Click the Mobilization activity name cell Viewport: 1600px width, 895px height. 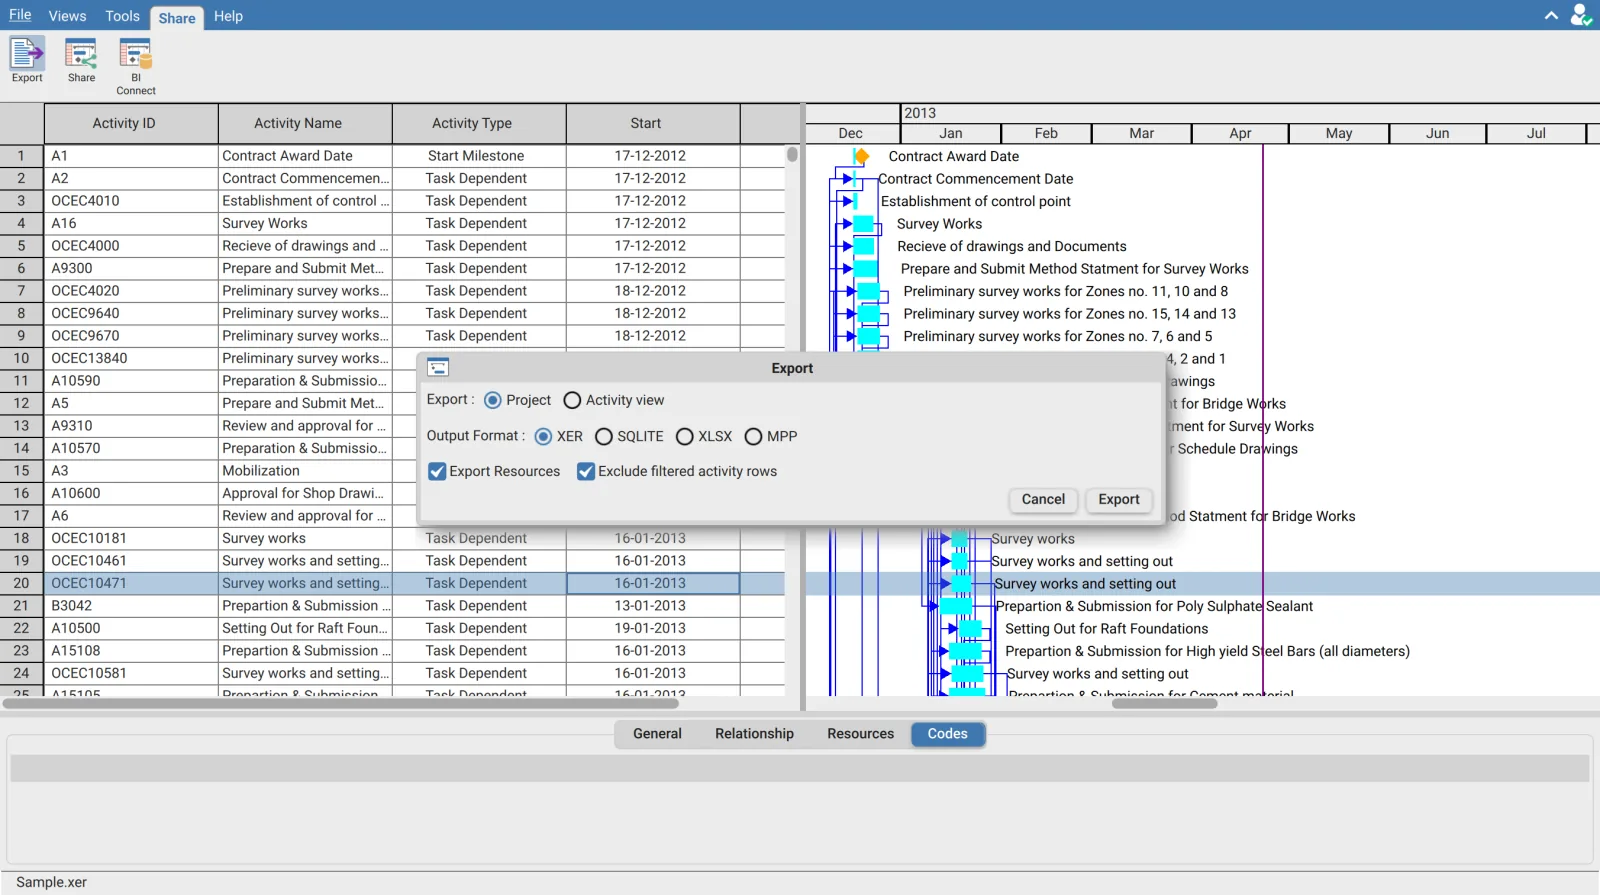point(305,471)
